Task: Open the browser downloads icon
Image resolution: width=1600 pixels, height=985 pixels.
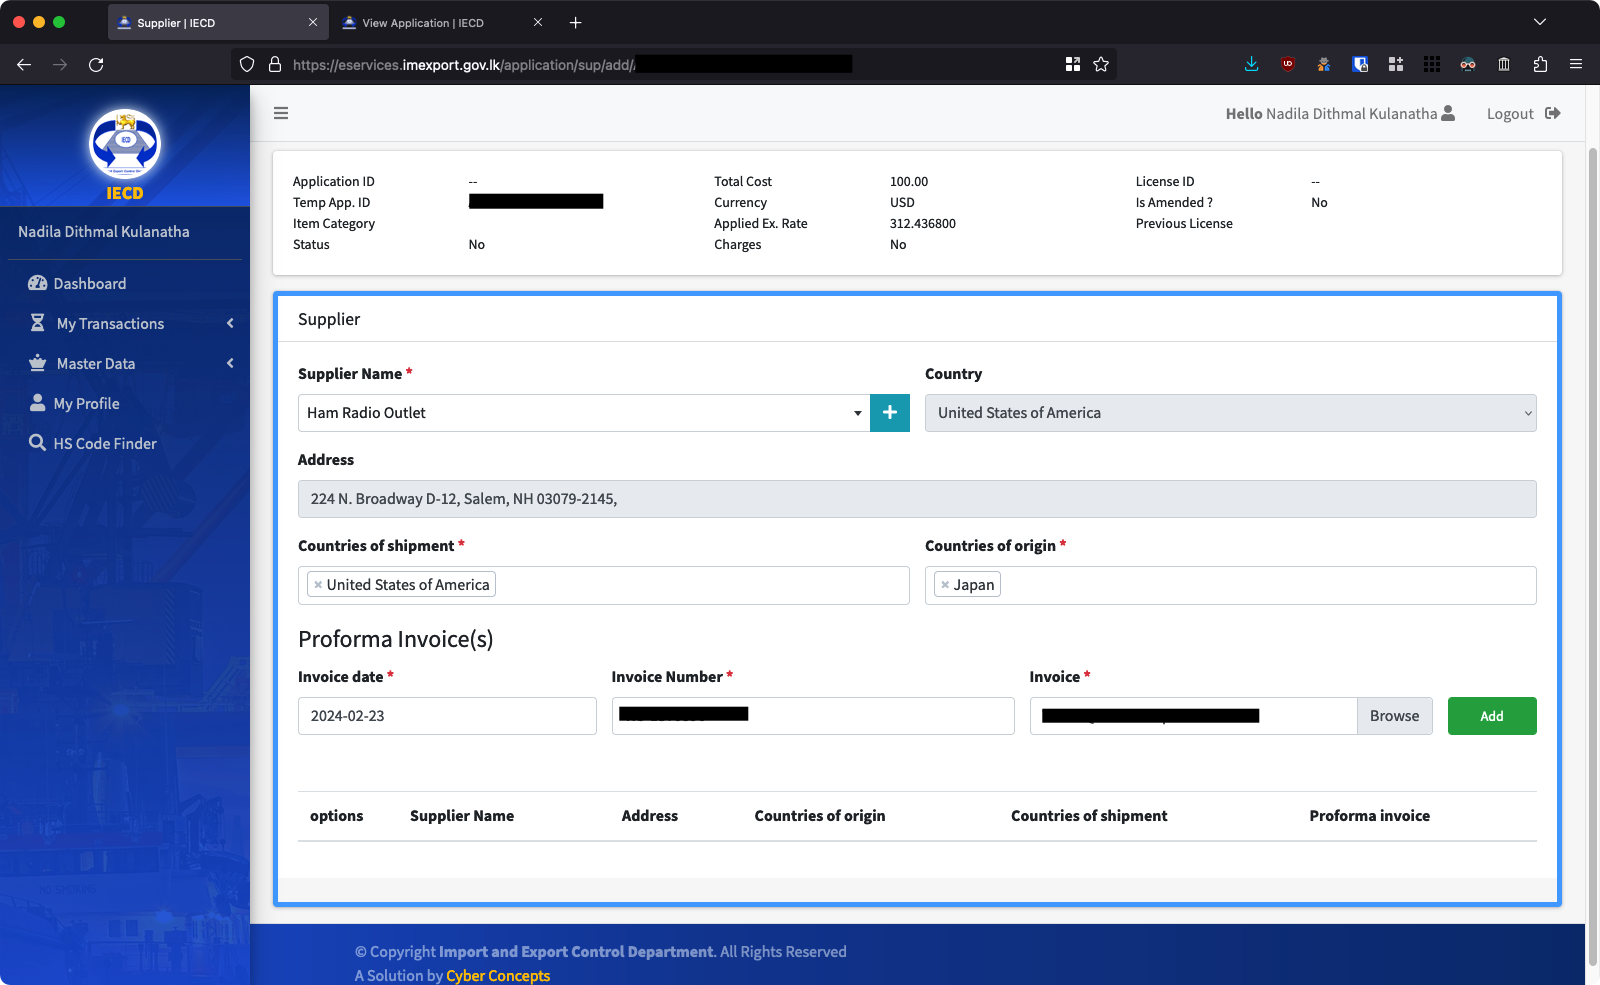Action: coord(1251,64)
